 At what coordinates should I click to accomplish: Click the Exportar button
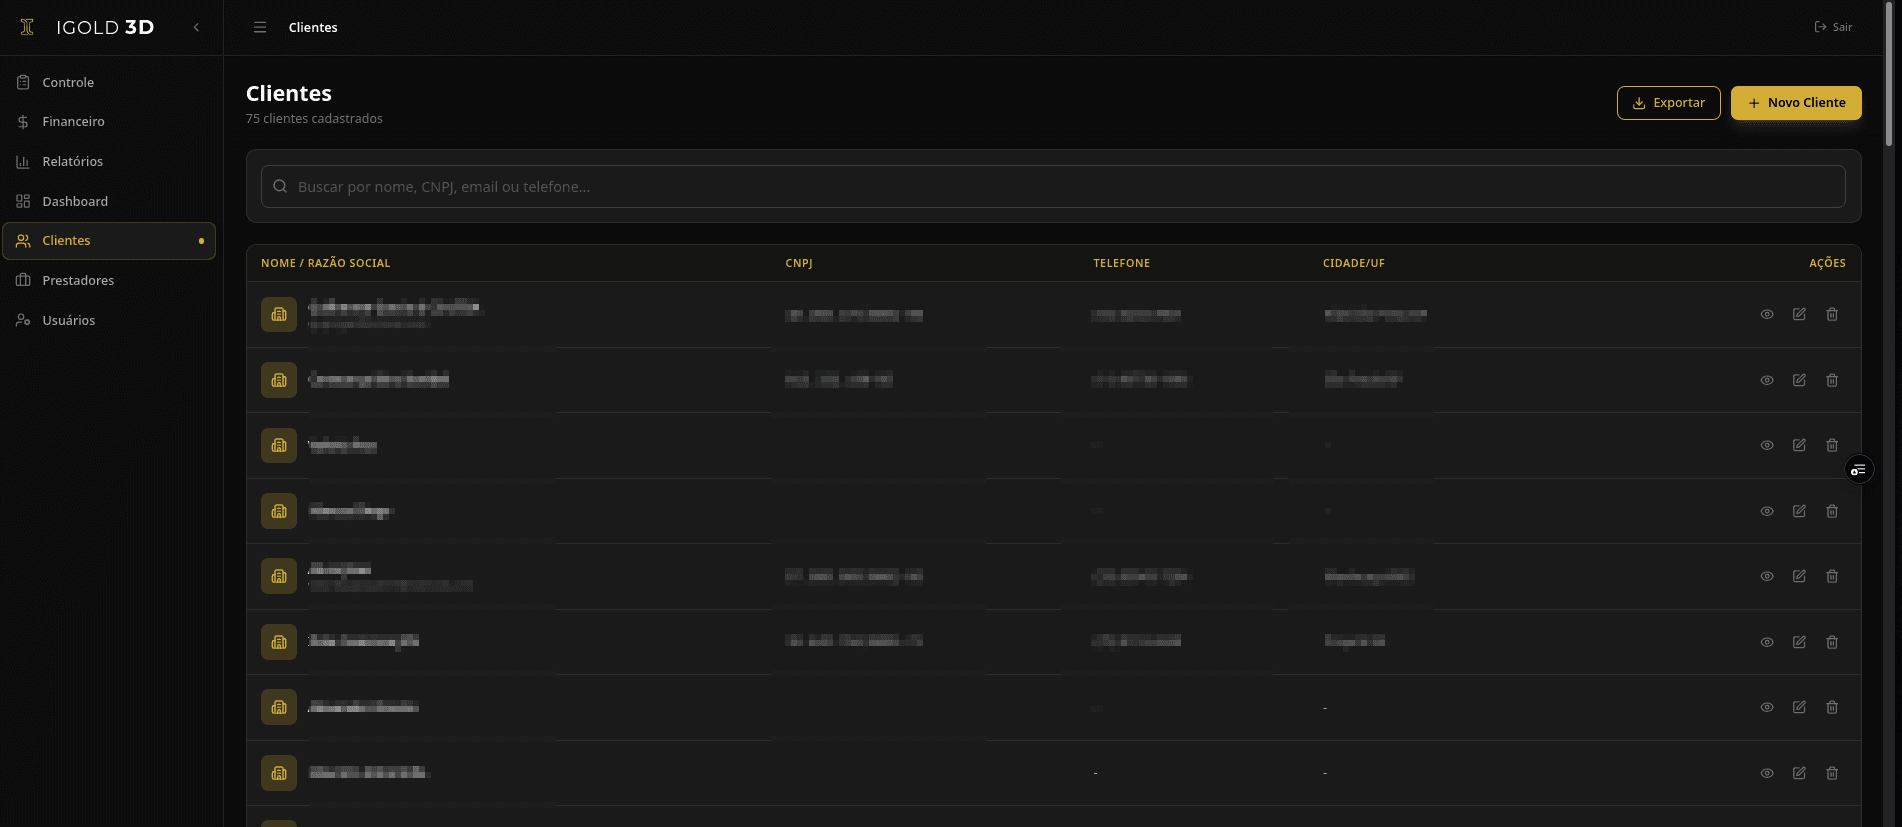1668,103
